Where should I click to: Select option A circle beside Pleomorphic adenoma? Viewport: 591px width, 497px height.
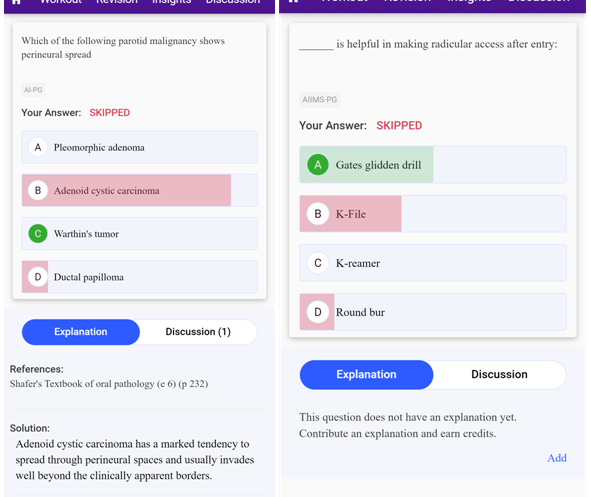38,147
